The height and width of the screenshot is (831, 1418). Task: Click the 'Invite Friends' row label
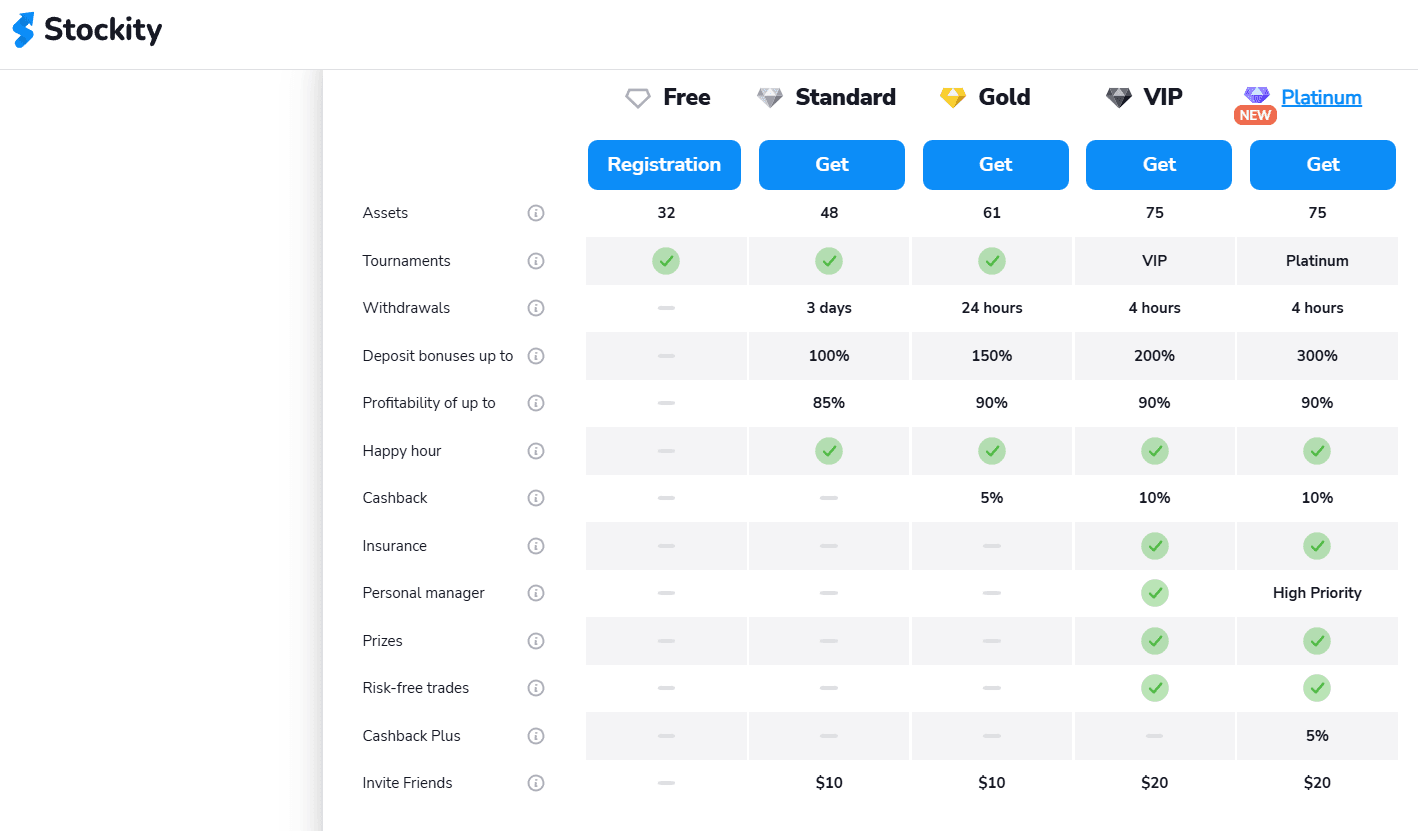click(x=407, y=783)
